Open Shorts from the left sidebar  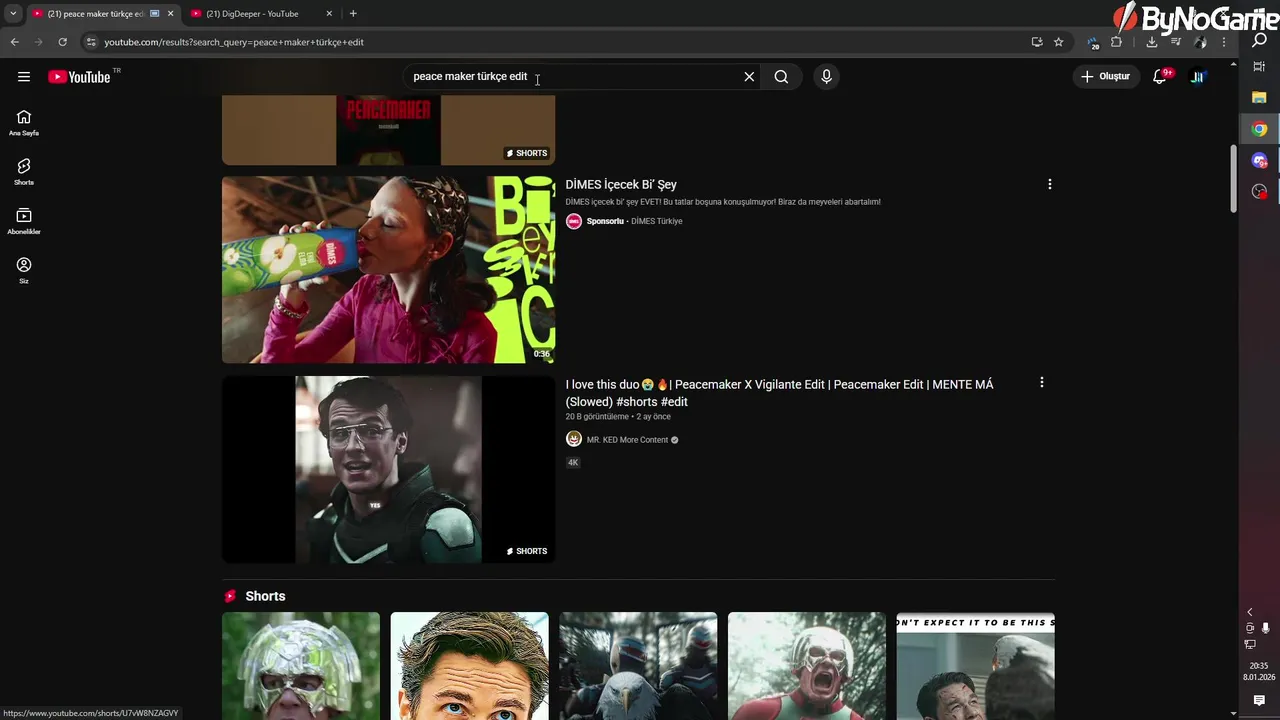click(24, 172)
